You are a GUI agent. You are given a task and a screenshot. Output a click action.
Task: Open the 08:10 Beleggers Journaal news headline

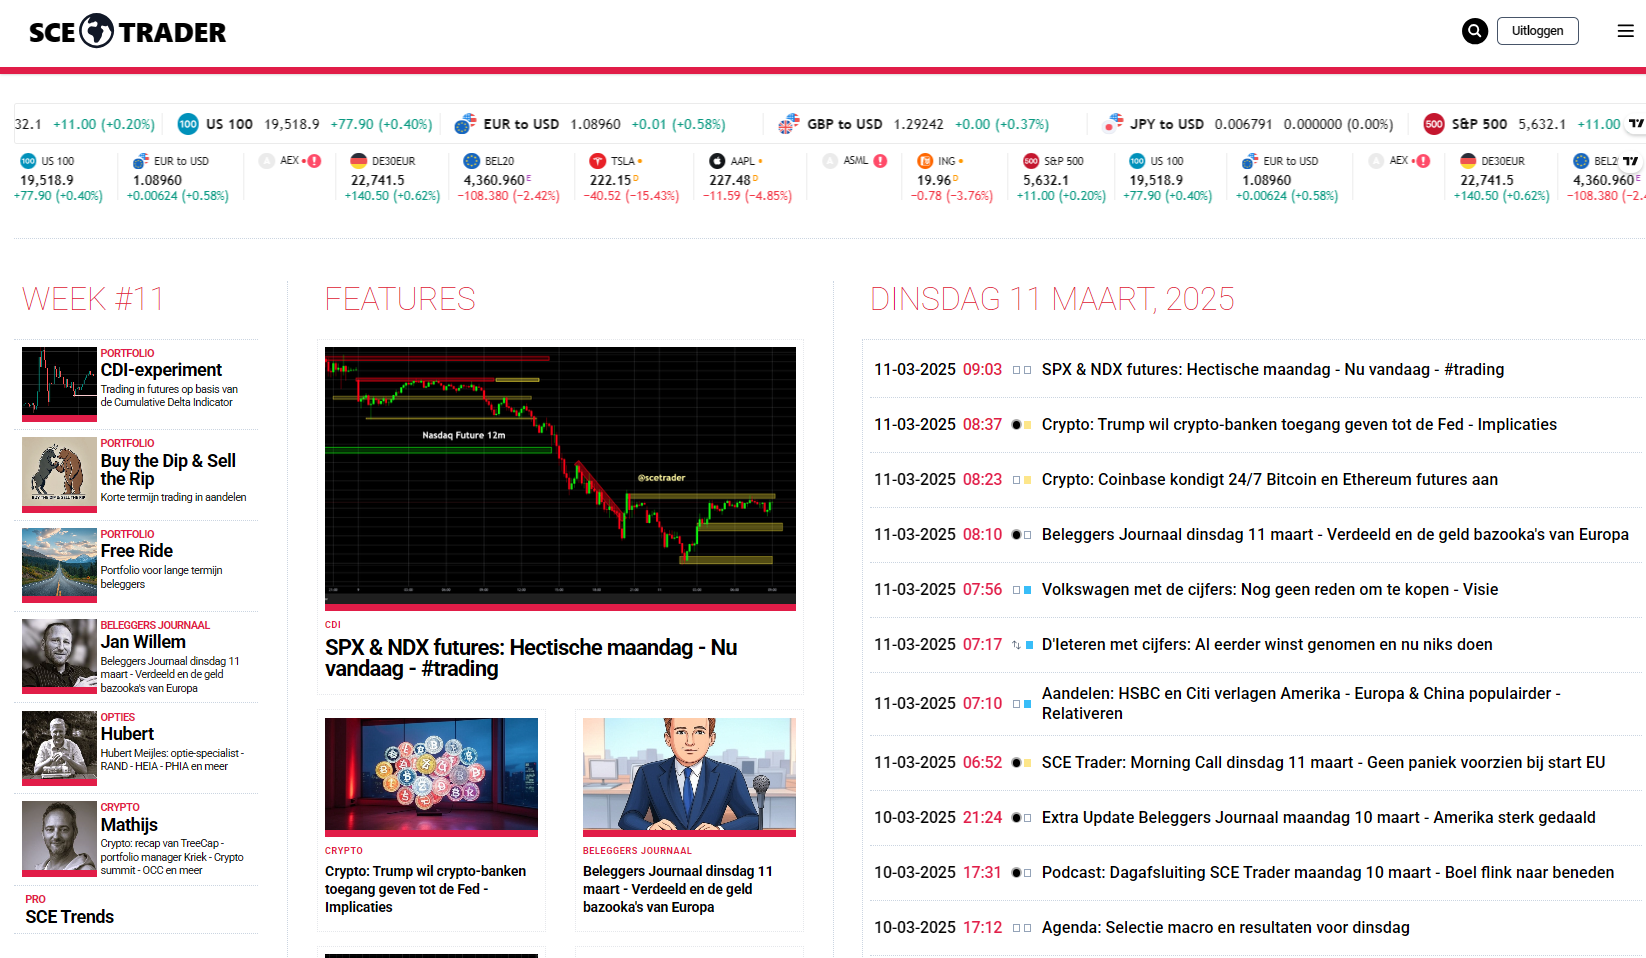[1335, 535]
